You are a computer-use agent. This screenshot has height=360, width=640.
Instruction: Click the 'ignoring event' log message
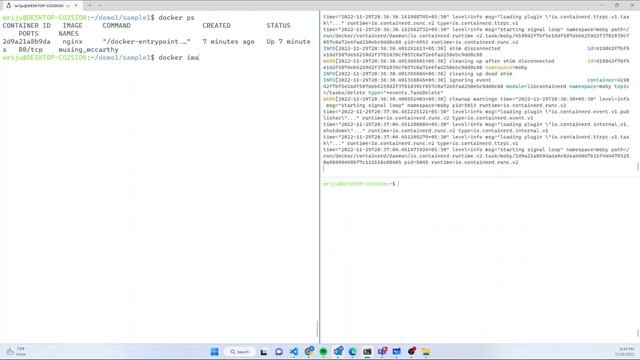click(470, 80)
